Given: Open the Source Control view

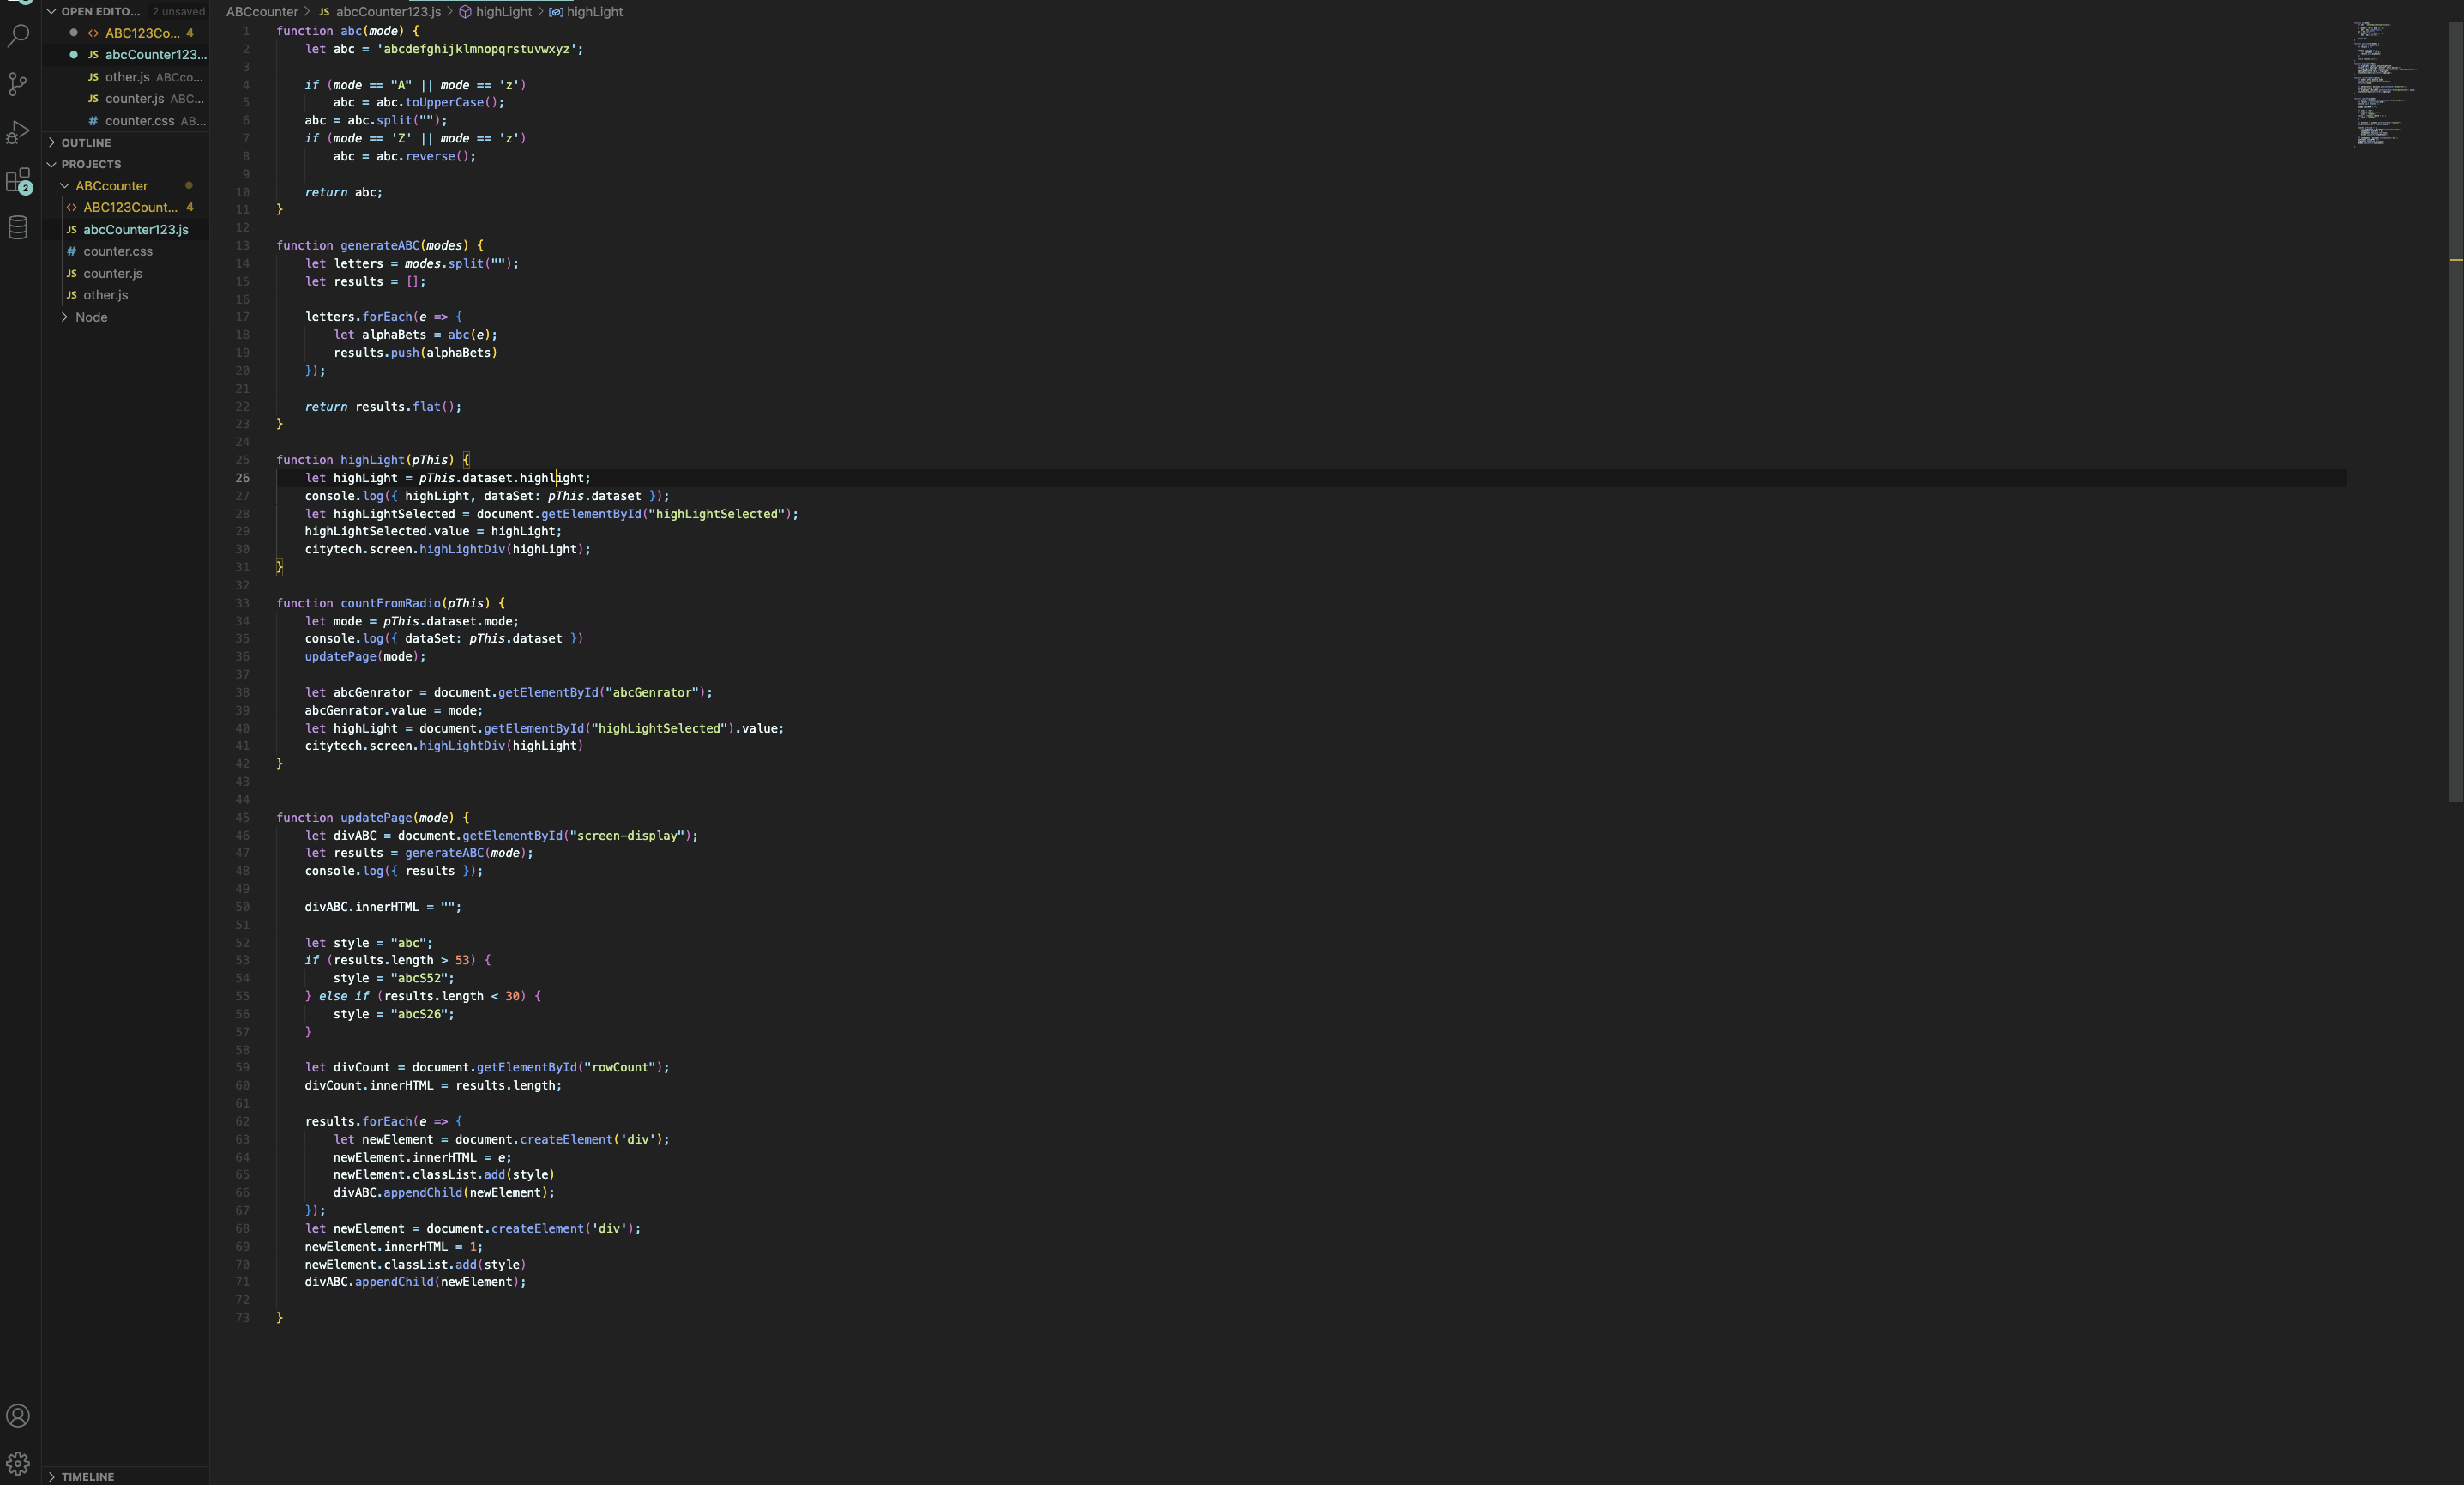Looking at the screenshot, I should click(18, 84).
